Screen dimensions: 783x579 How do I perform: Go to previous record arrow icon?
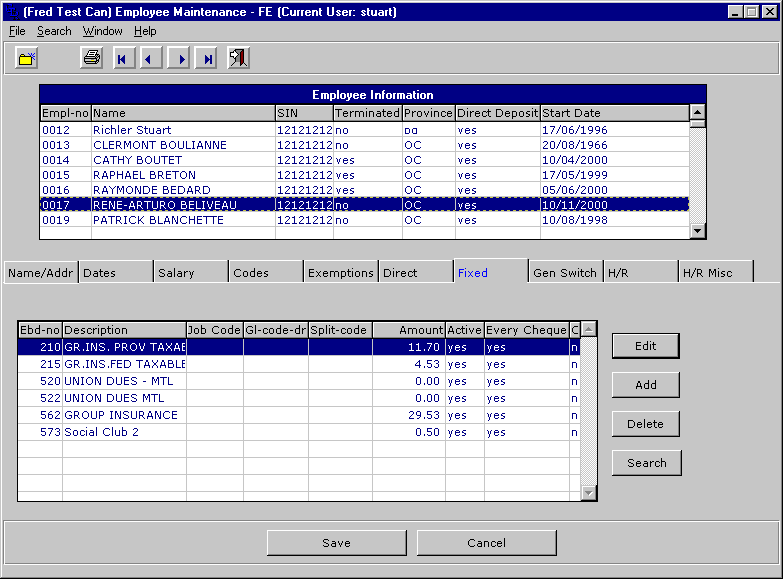(150, 58)
